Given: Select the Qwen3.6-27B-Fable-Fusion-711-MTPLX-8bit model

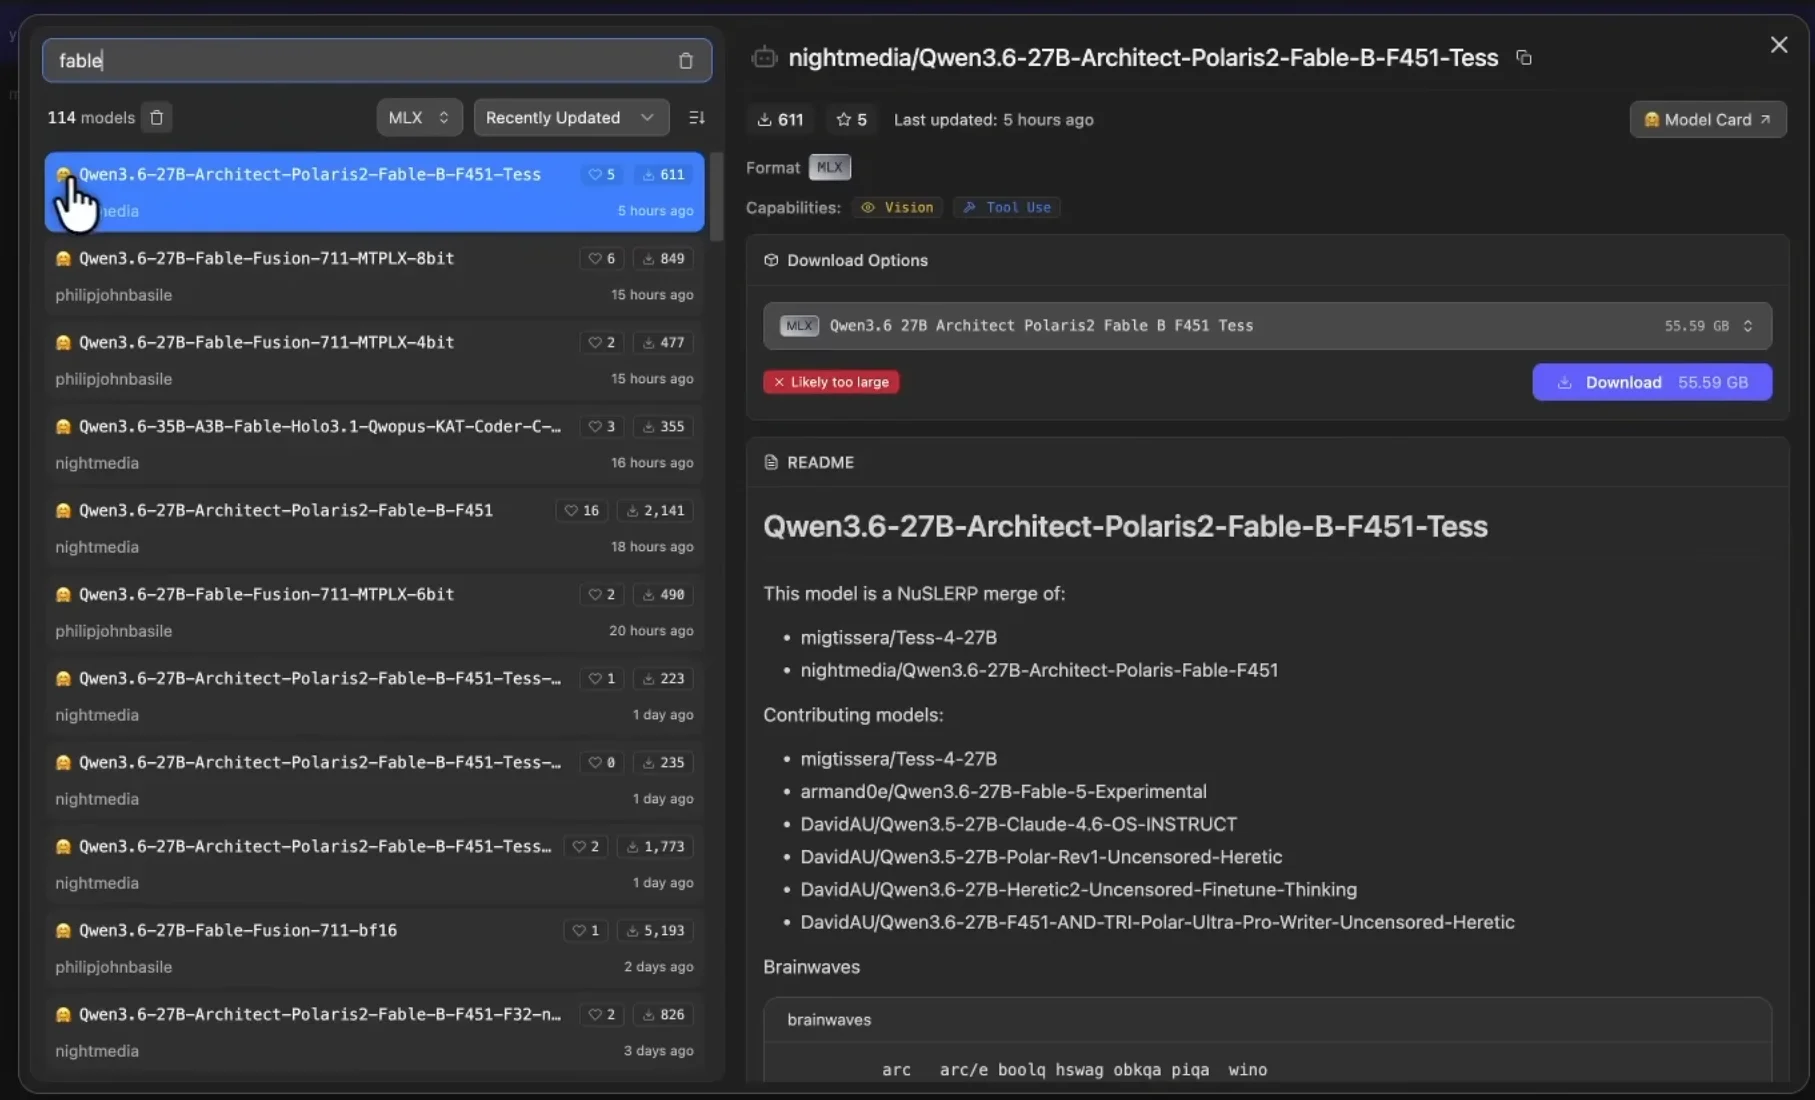Looking at the screenshot, I should coord(374,276).
